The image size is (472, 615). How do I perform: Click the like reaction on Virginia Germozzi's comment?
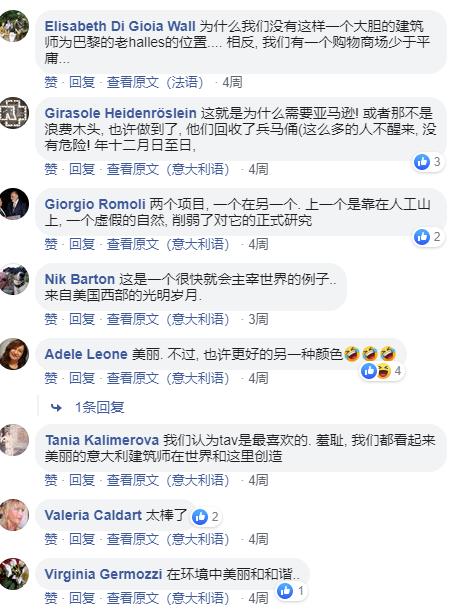285,591
